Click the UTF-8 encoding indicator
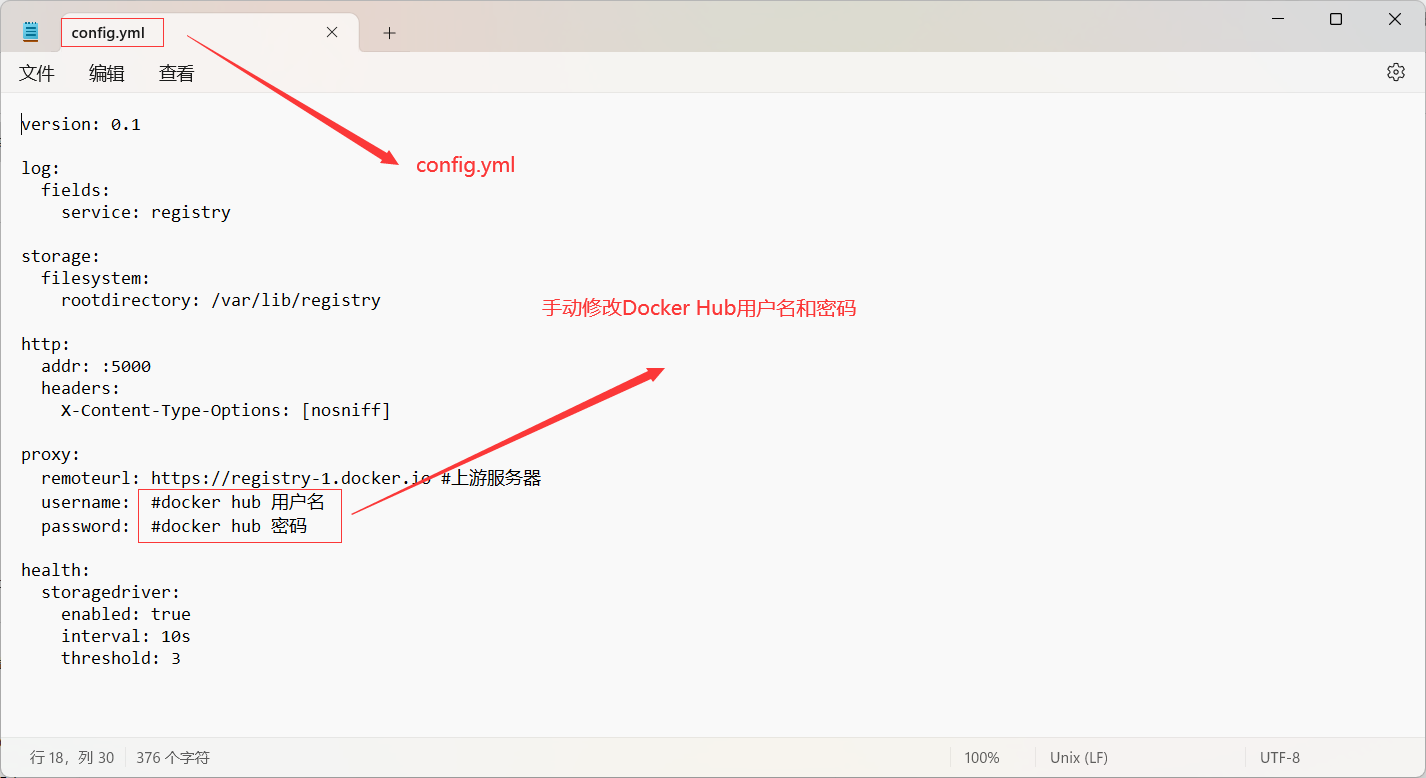 (1280, 758)
